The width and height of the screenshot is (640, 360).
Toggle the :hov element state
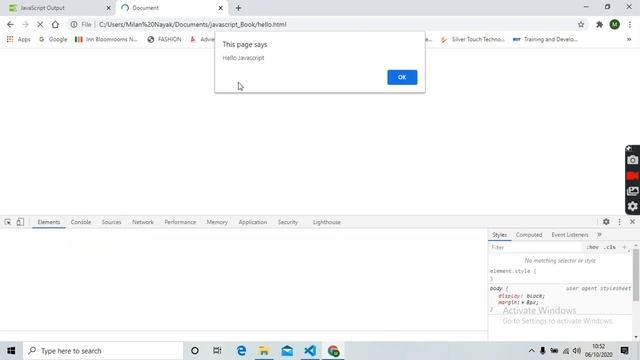[592, 247]
